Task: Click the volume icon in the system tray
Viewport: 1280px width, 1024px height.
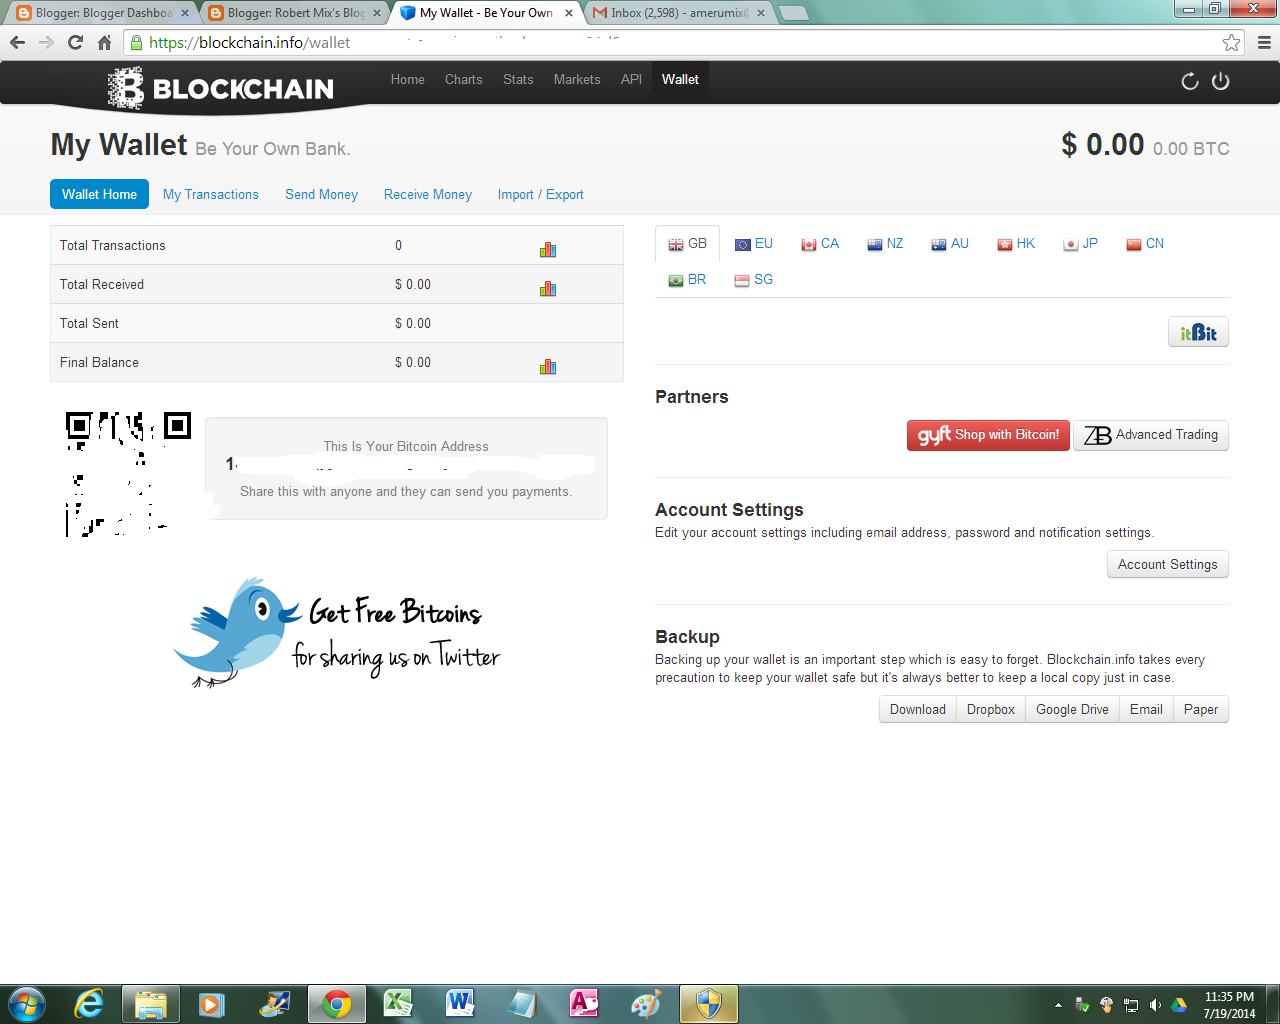Action: pyautogui.click(x=1155, y=1005)
